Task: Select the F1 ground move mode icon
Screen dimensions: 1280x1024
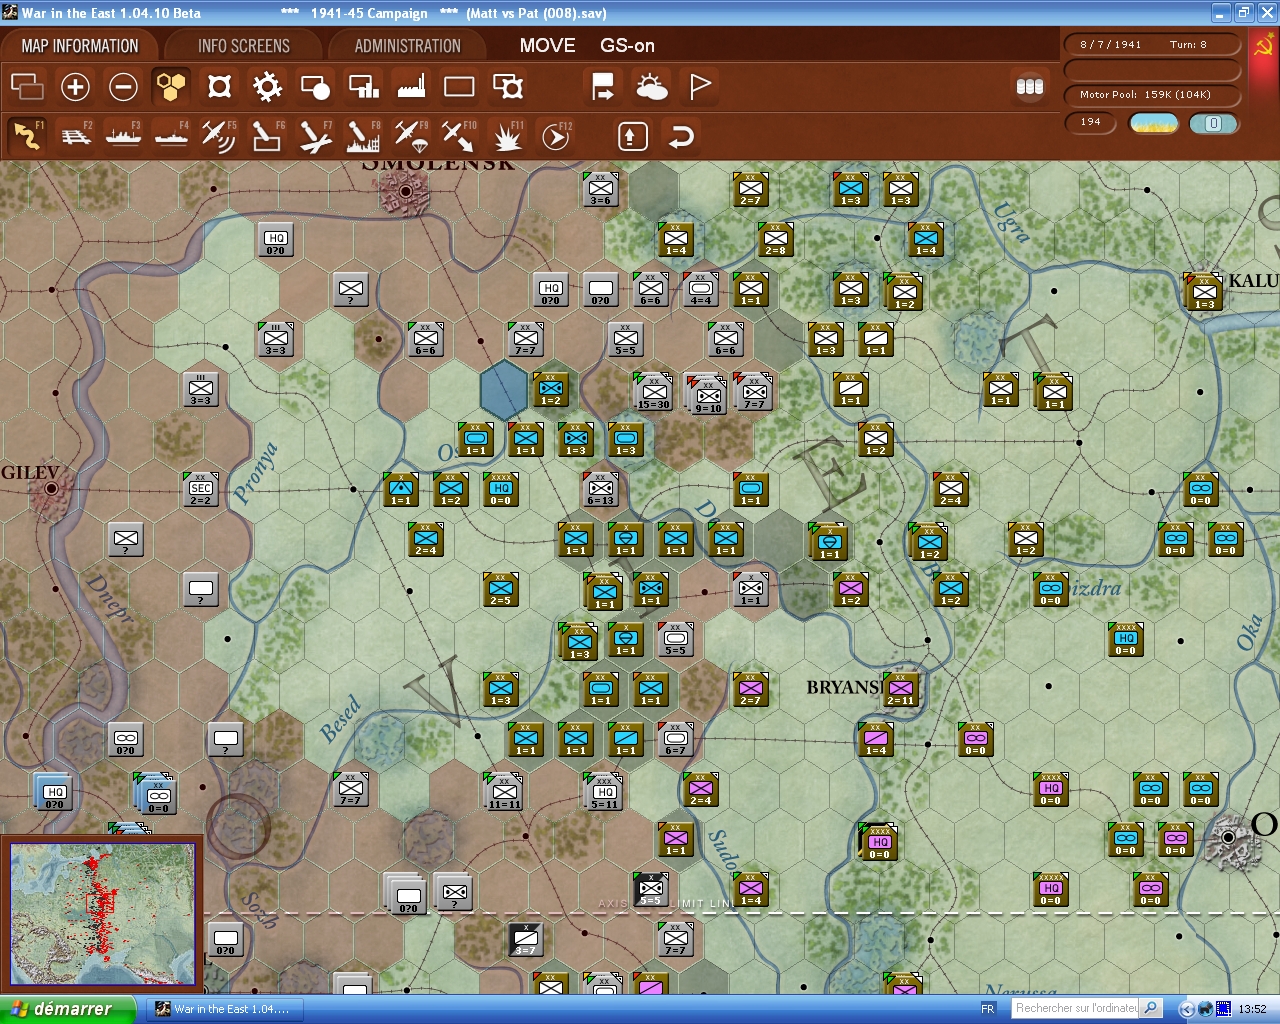Action: tap(27, 136)
